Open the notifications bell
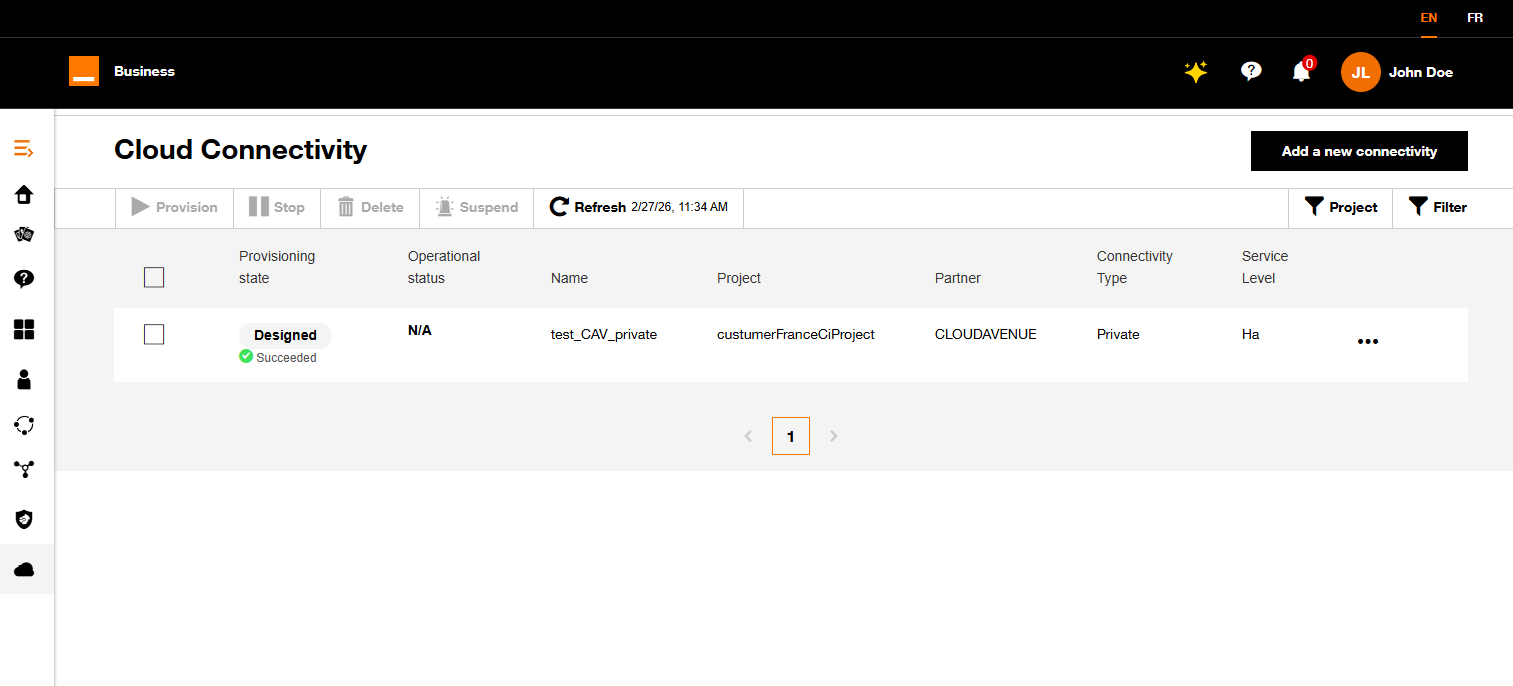 (1301, 72)
